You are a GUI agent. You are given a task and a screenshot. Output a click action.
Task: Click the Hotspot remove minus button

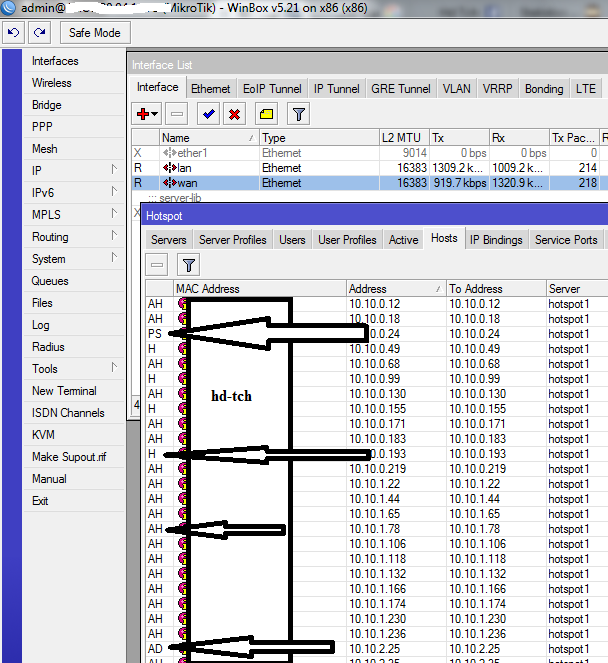pos(157,265)
